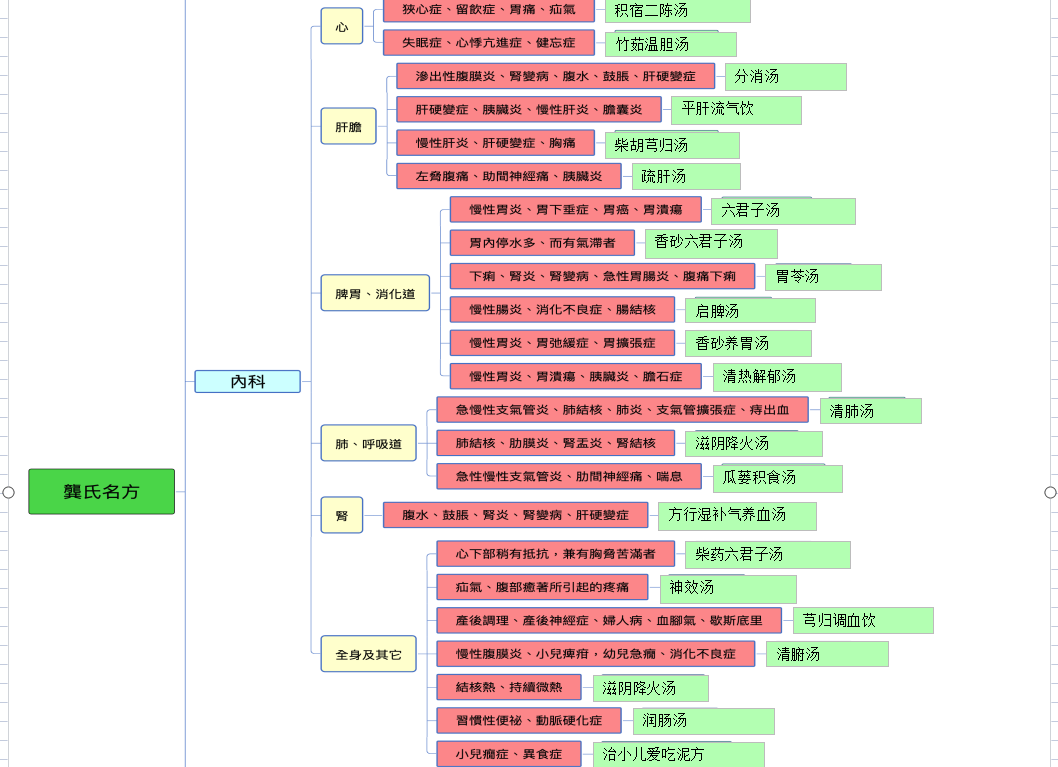Image resolution: width=1058 pixels, height=767 pixels.
Task: Select the node starting with 產後調理
Action: click(x=609, y=621)
